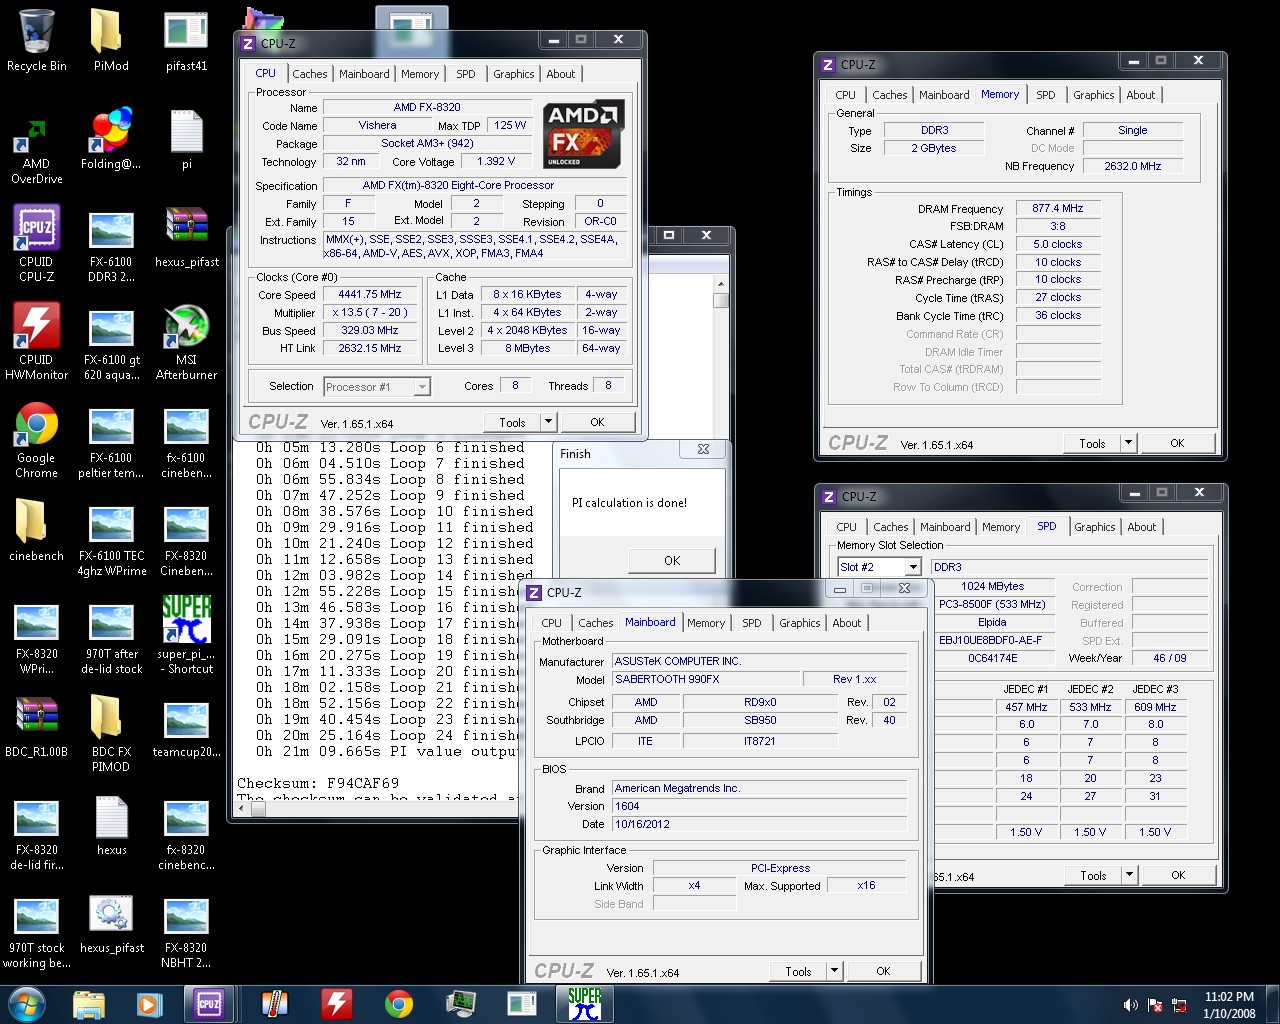Open hexus_pifast settings file icon

tap(111, 923)
